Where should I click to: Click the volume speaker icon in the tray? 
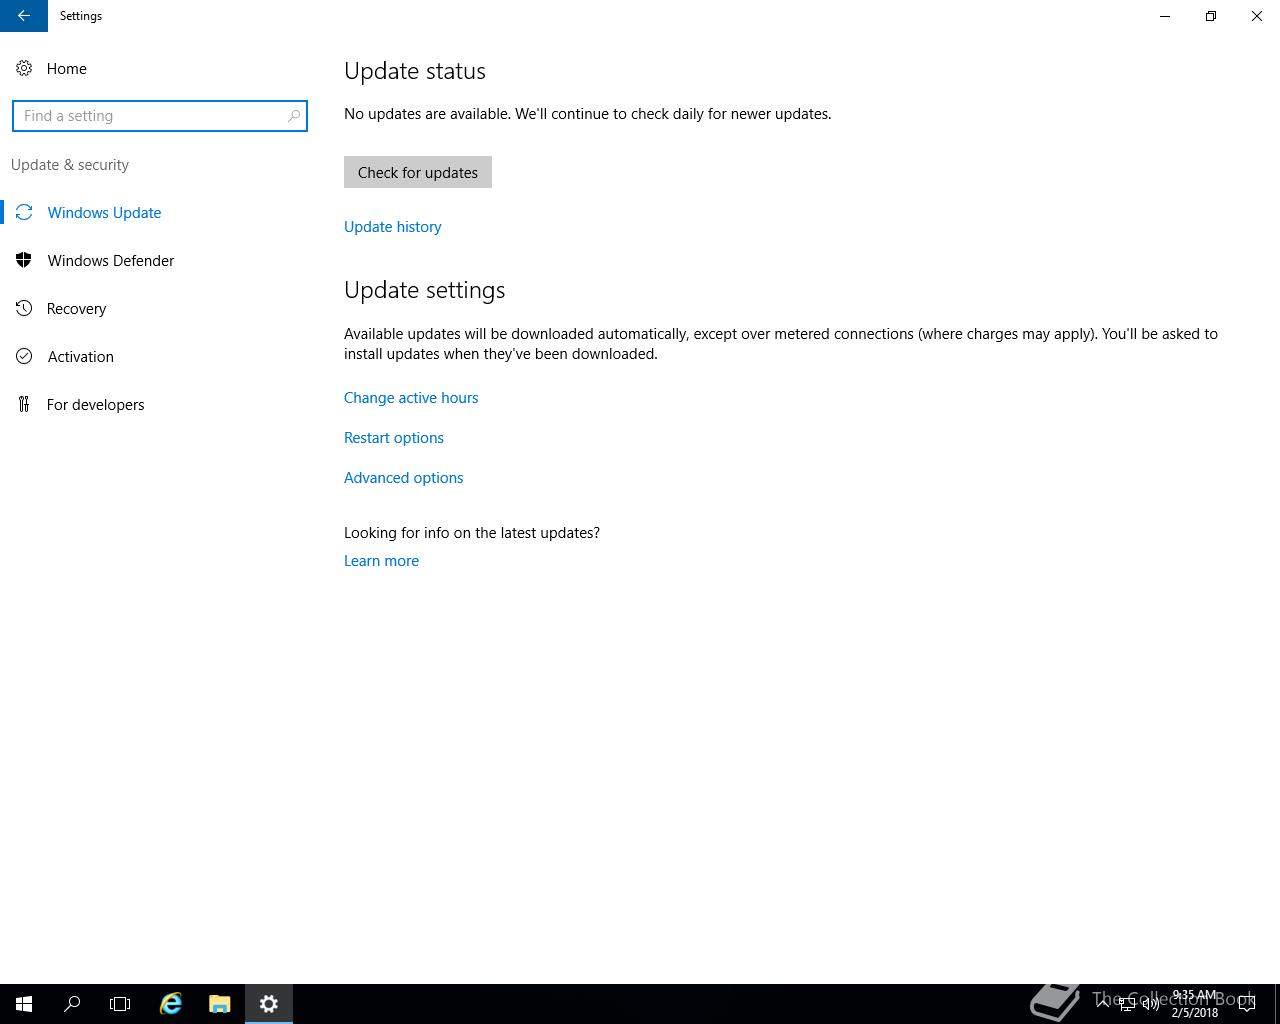(1150, 1004)
